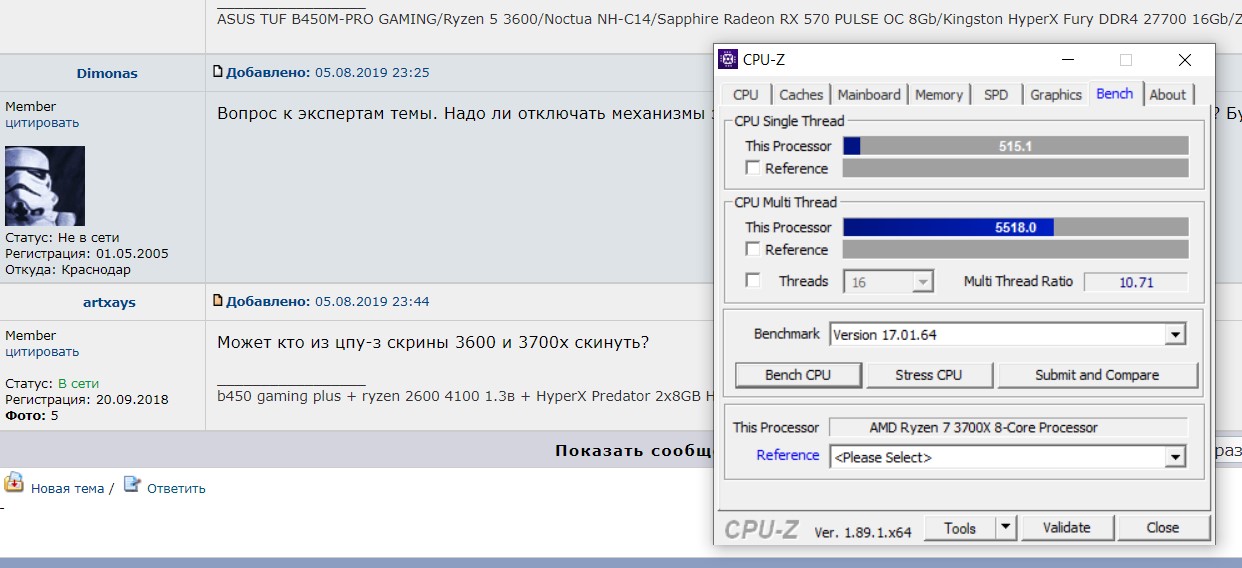Click the multi thread score bar 5518.0

[1016, 227]
